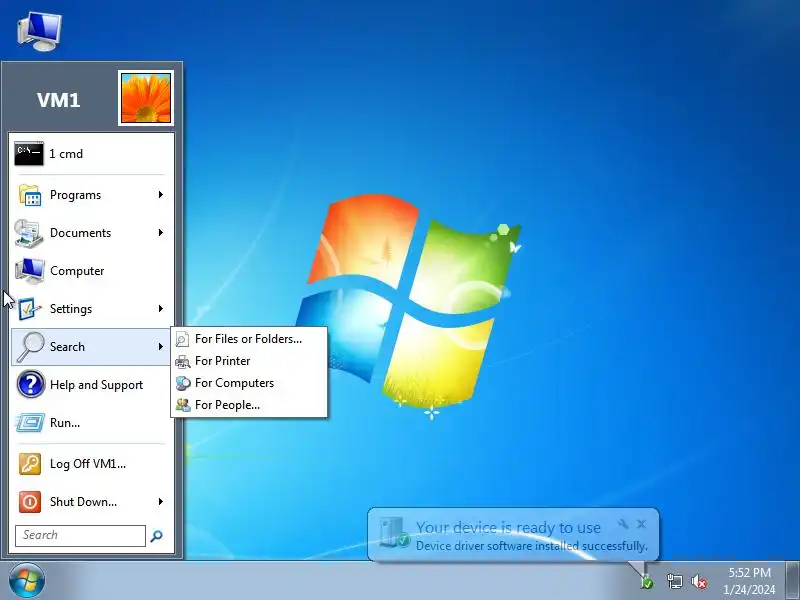The height and width of the screenshot is (600, 800).
Task: Expand the Settings submenu arrow
Action: pos(161,309)
